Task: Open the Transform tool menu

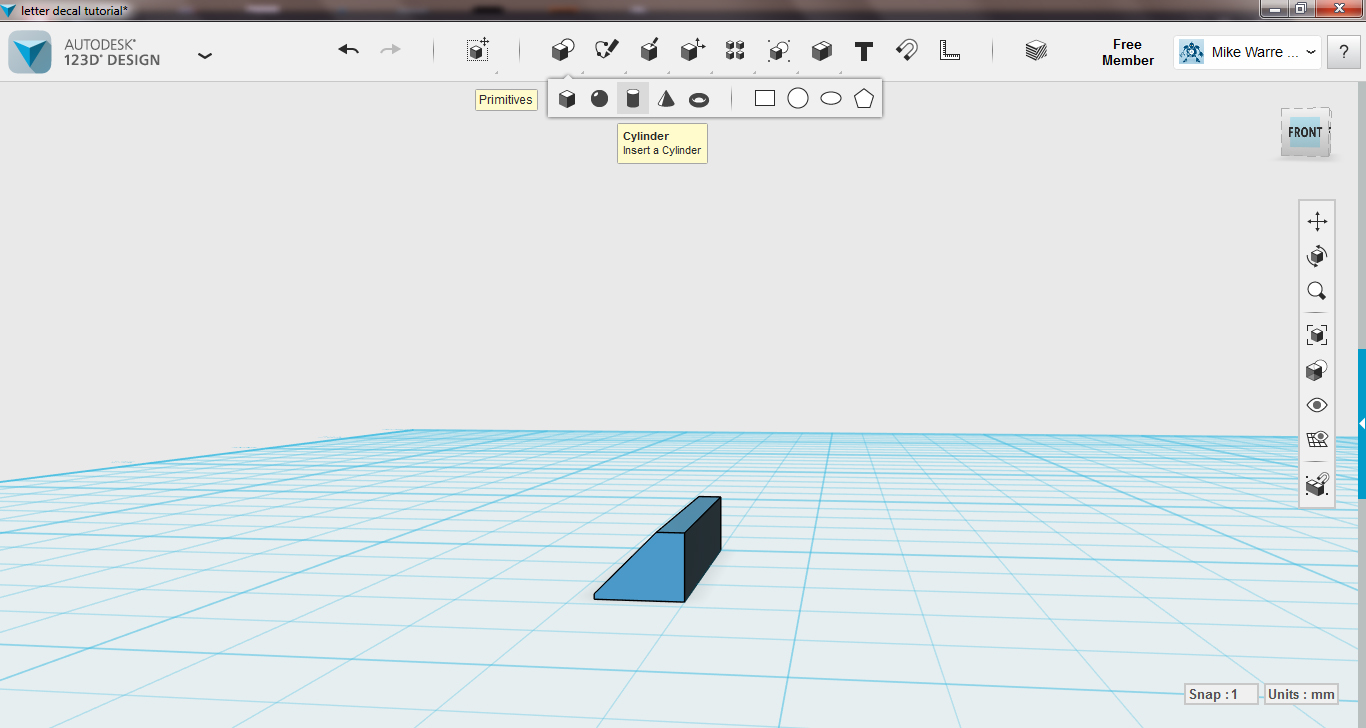Action: tap(478, 50)
